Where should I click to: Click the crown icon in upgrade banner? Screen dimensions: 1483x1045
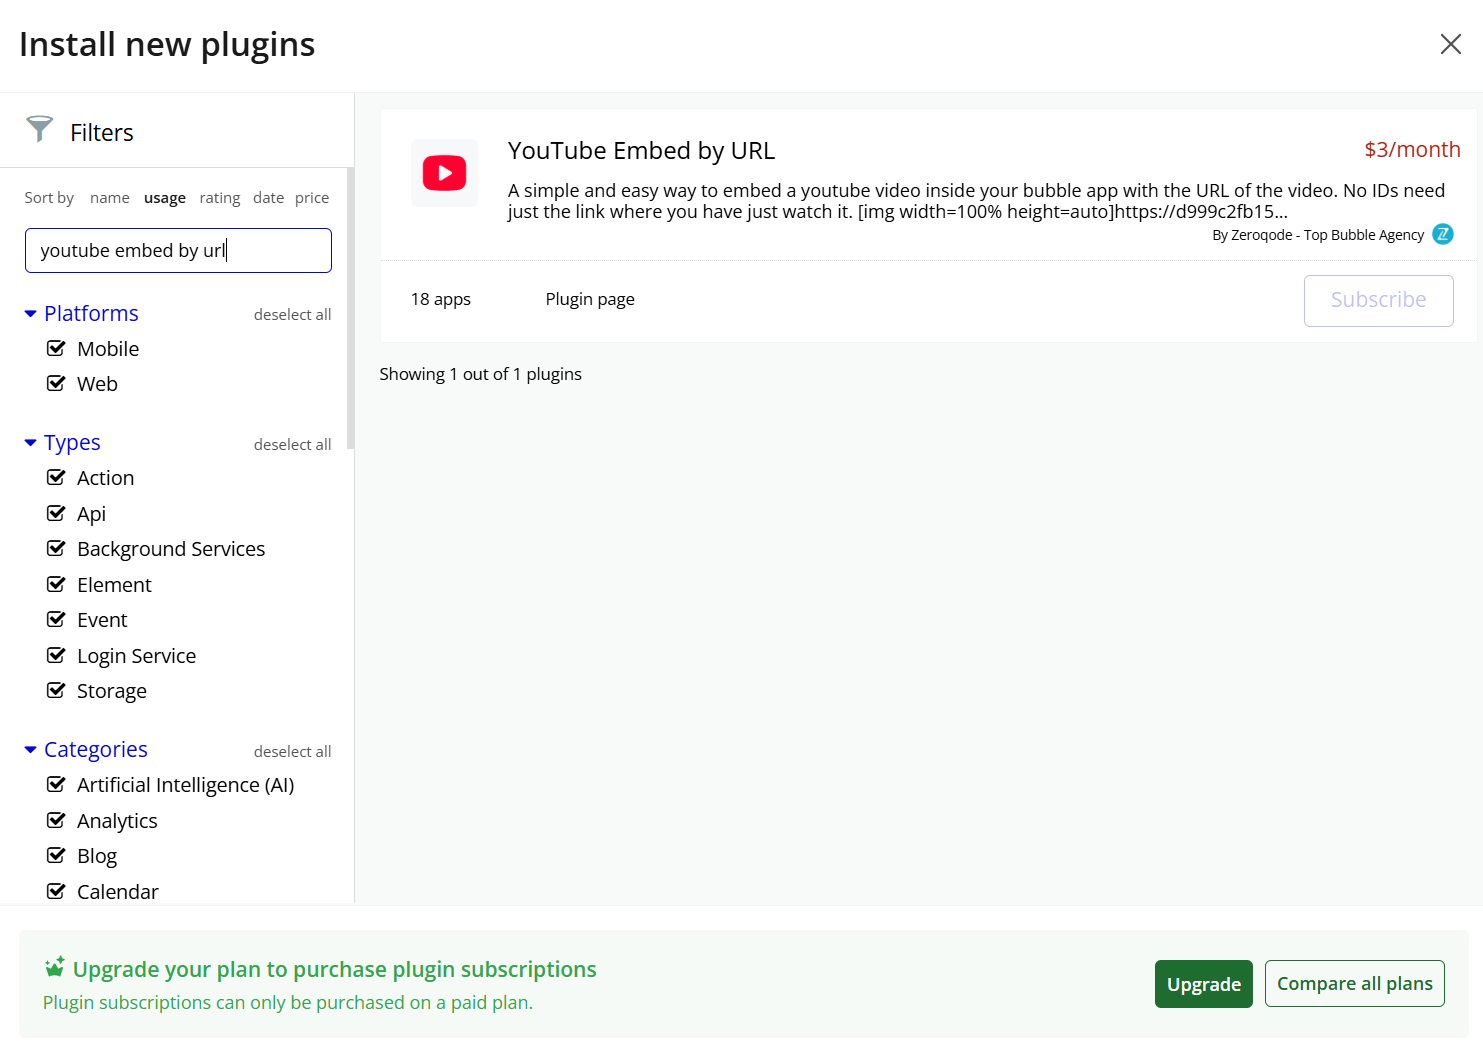click(x=55, y=967)
